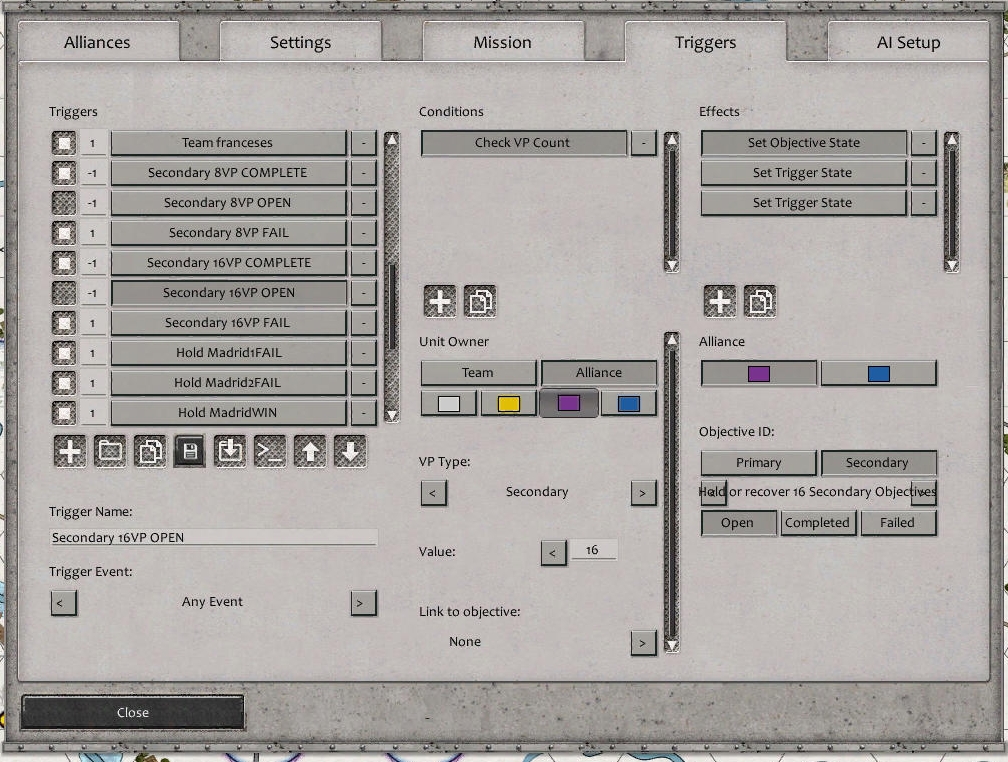Screen dimensions: 1008x762
Task: Switch to the Settings tab
Action: pyautogui.click(x=300, y=42)
